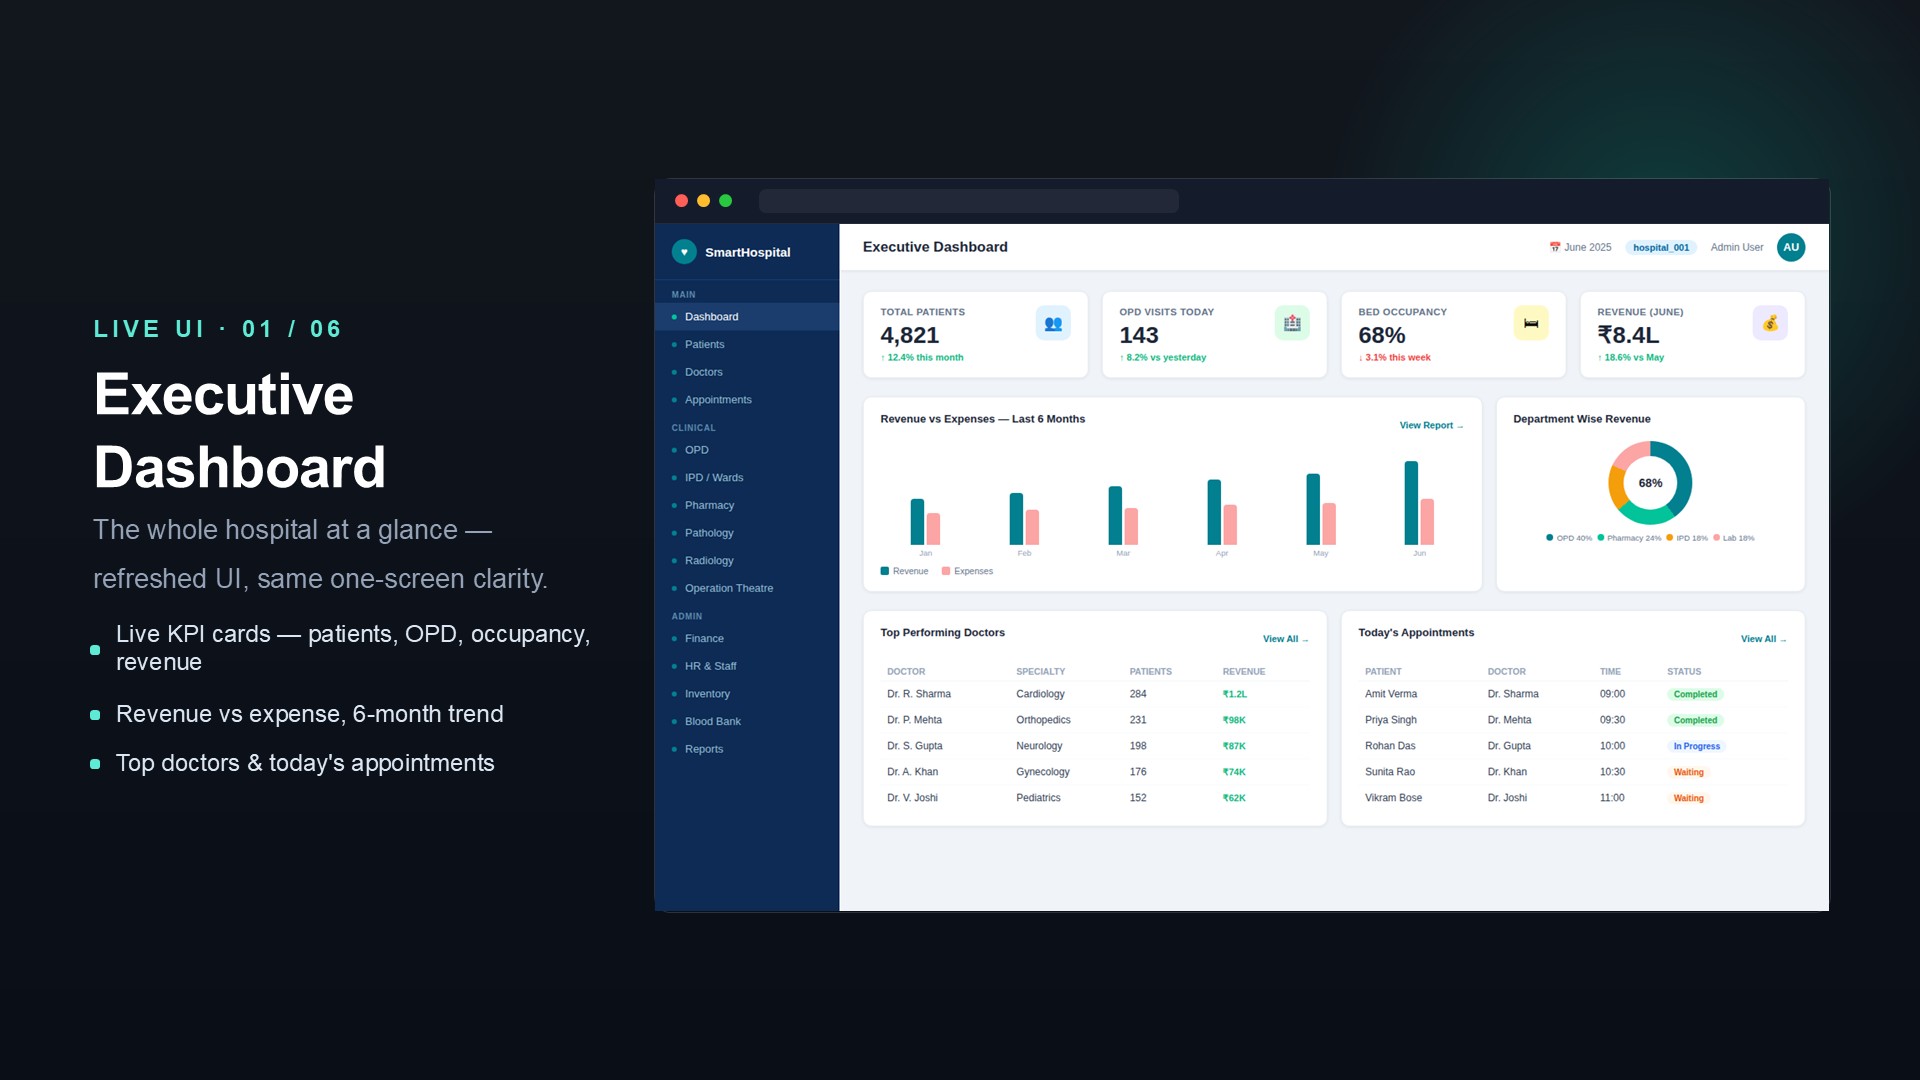Click the In Progress status badge
Image resolution: width=1920 pixels, height=1080 pixels.
tap(1697, 746)
